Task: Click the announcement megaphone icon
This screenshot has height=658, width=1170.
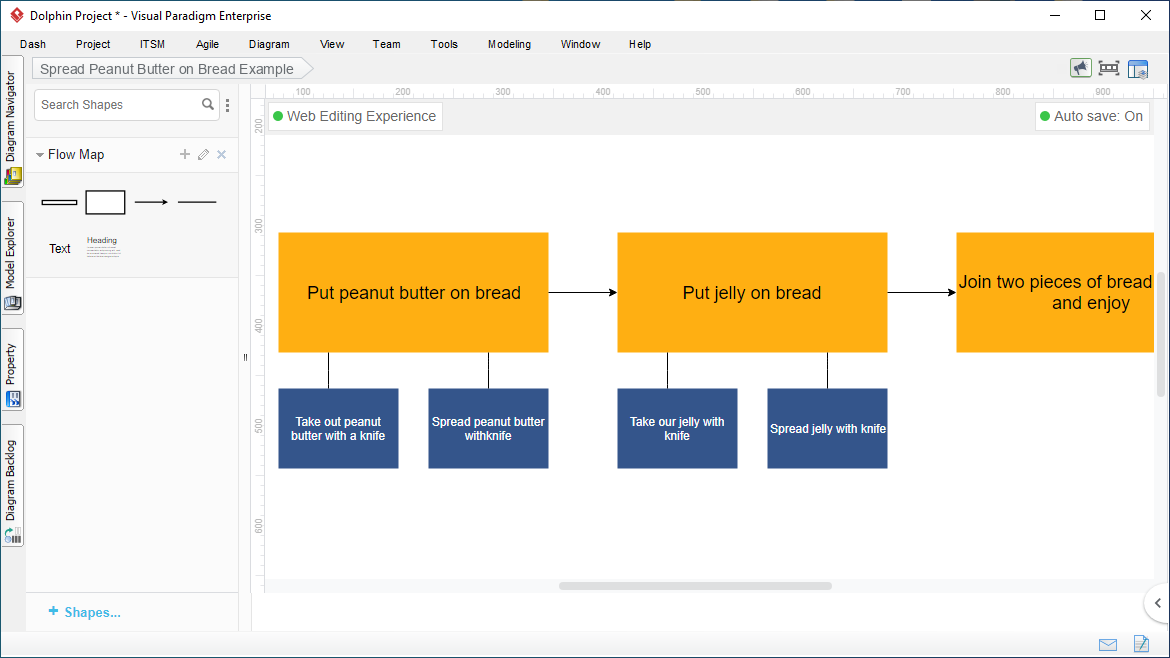Action: pyautogui.click(x=1080, y=69)
